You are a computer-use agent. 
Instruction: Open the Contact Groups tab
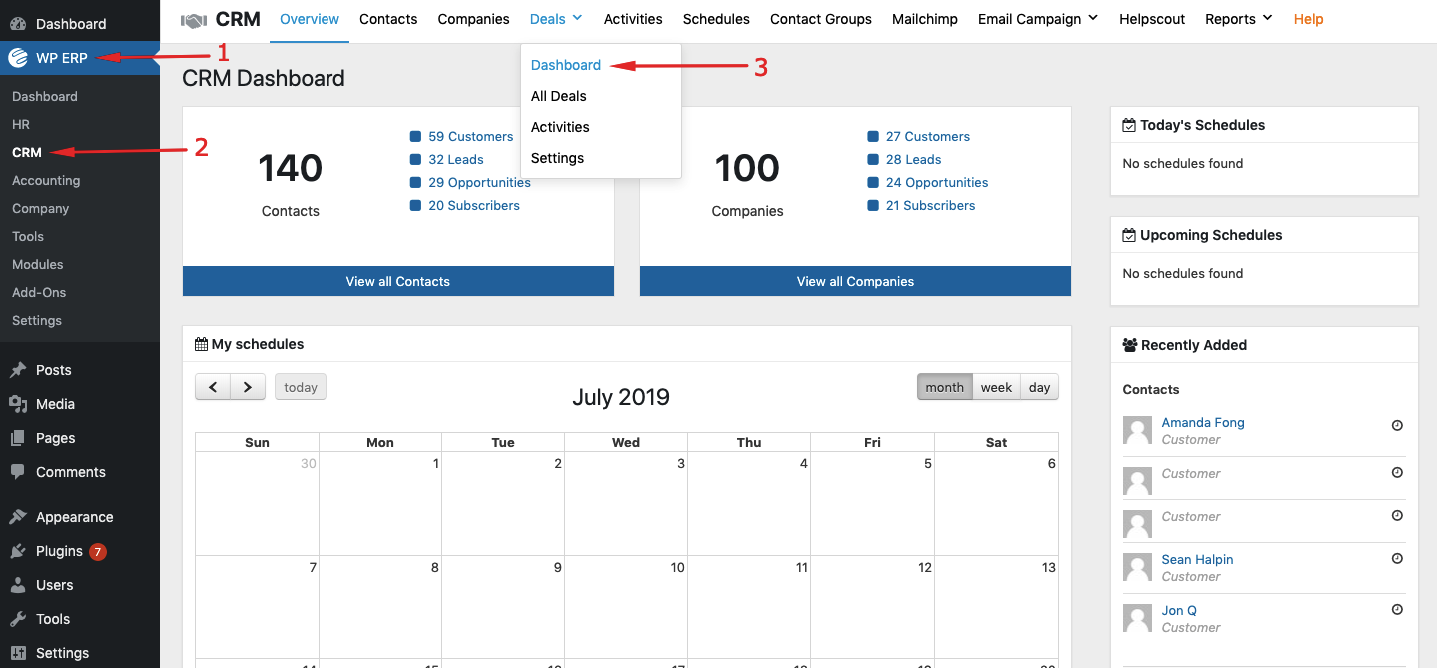click(x=821, y=19)
